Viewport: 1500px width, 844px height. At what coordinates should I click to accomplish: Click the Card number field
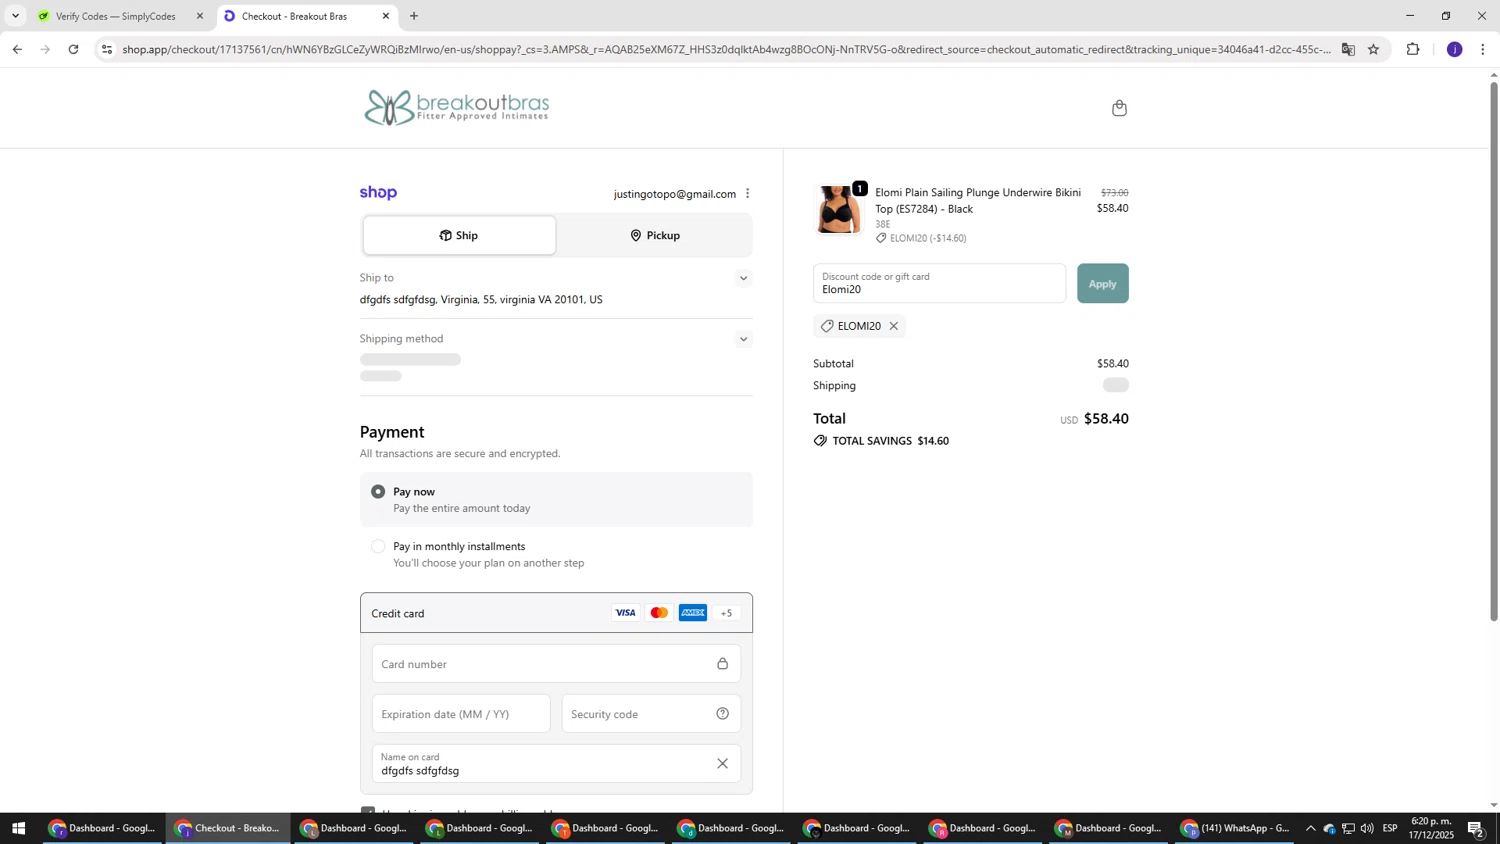tap(556, 664)
